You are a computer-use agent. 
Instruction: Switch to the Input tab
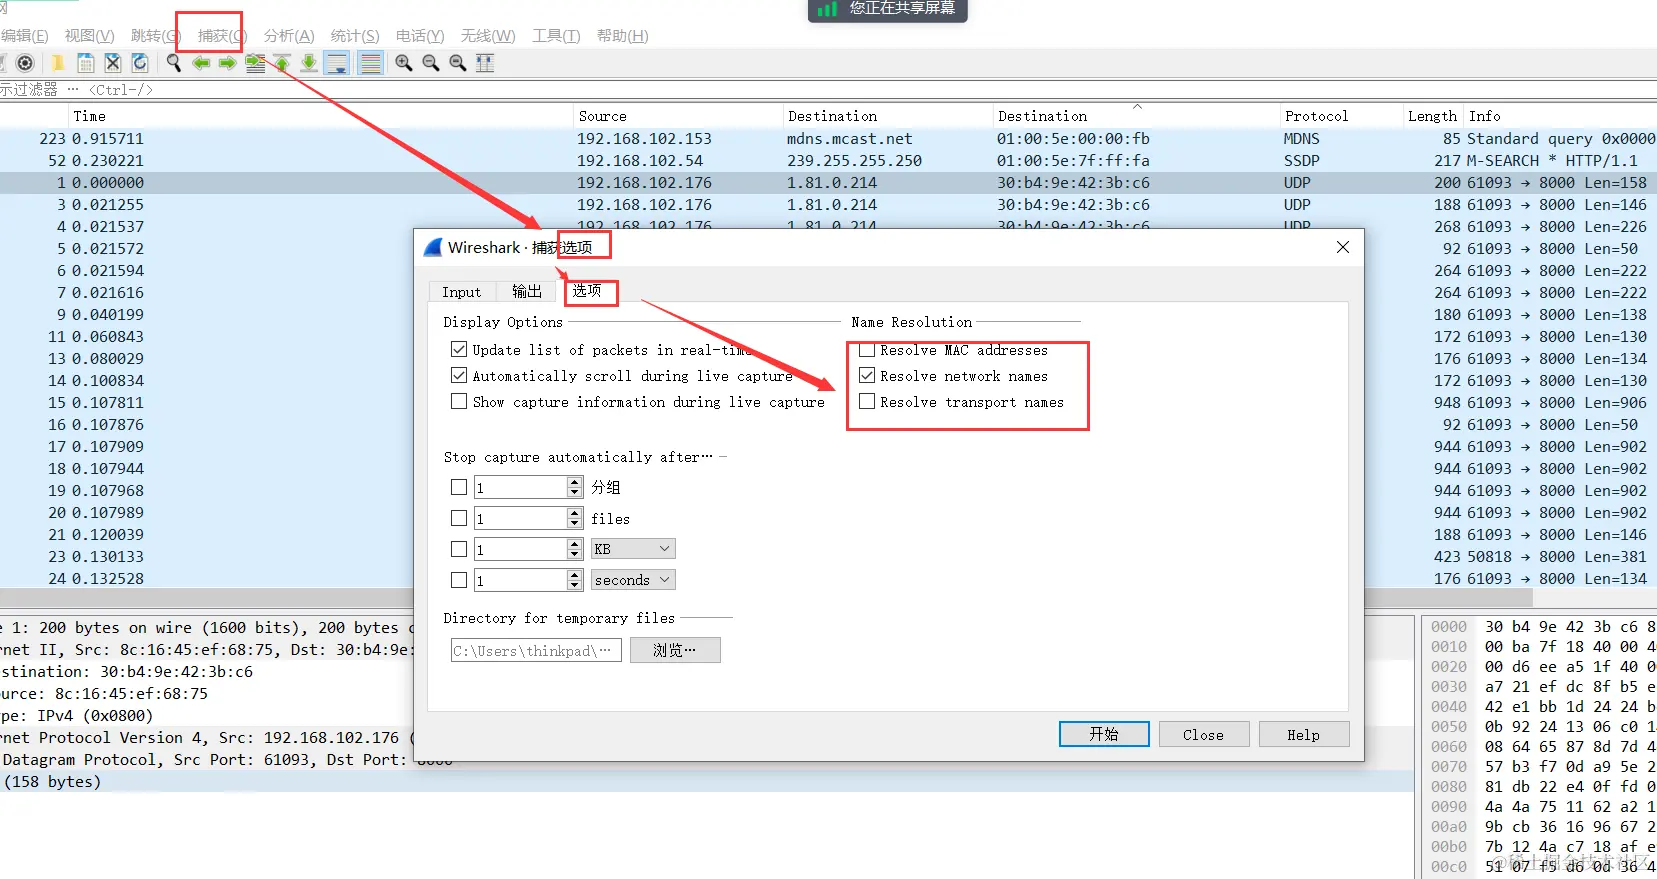[x=462, y=292]
